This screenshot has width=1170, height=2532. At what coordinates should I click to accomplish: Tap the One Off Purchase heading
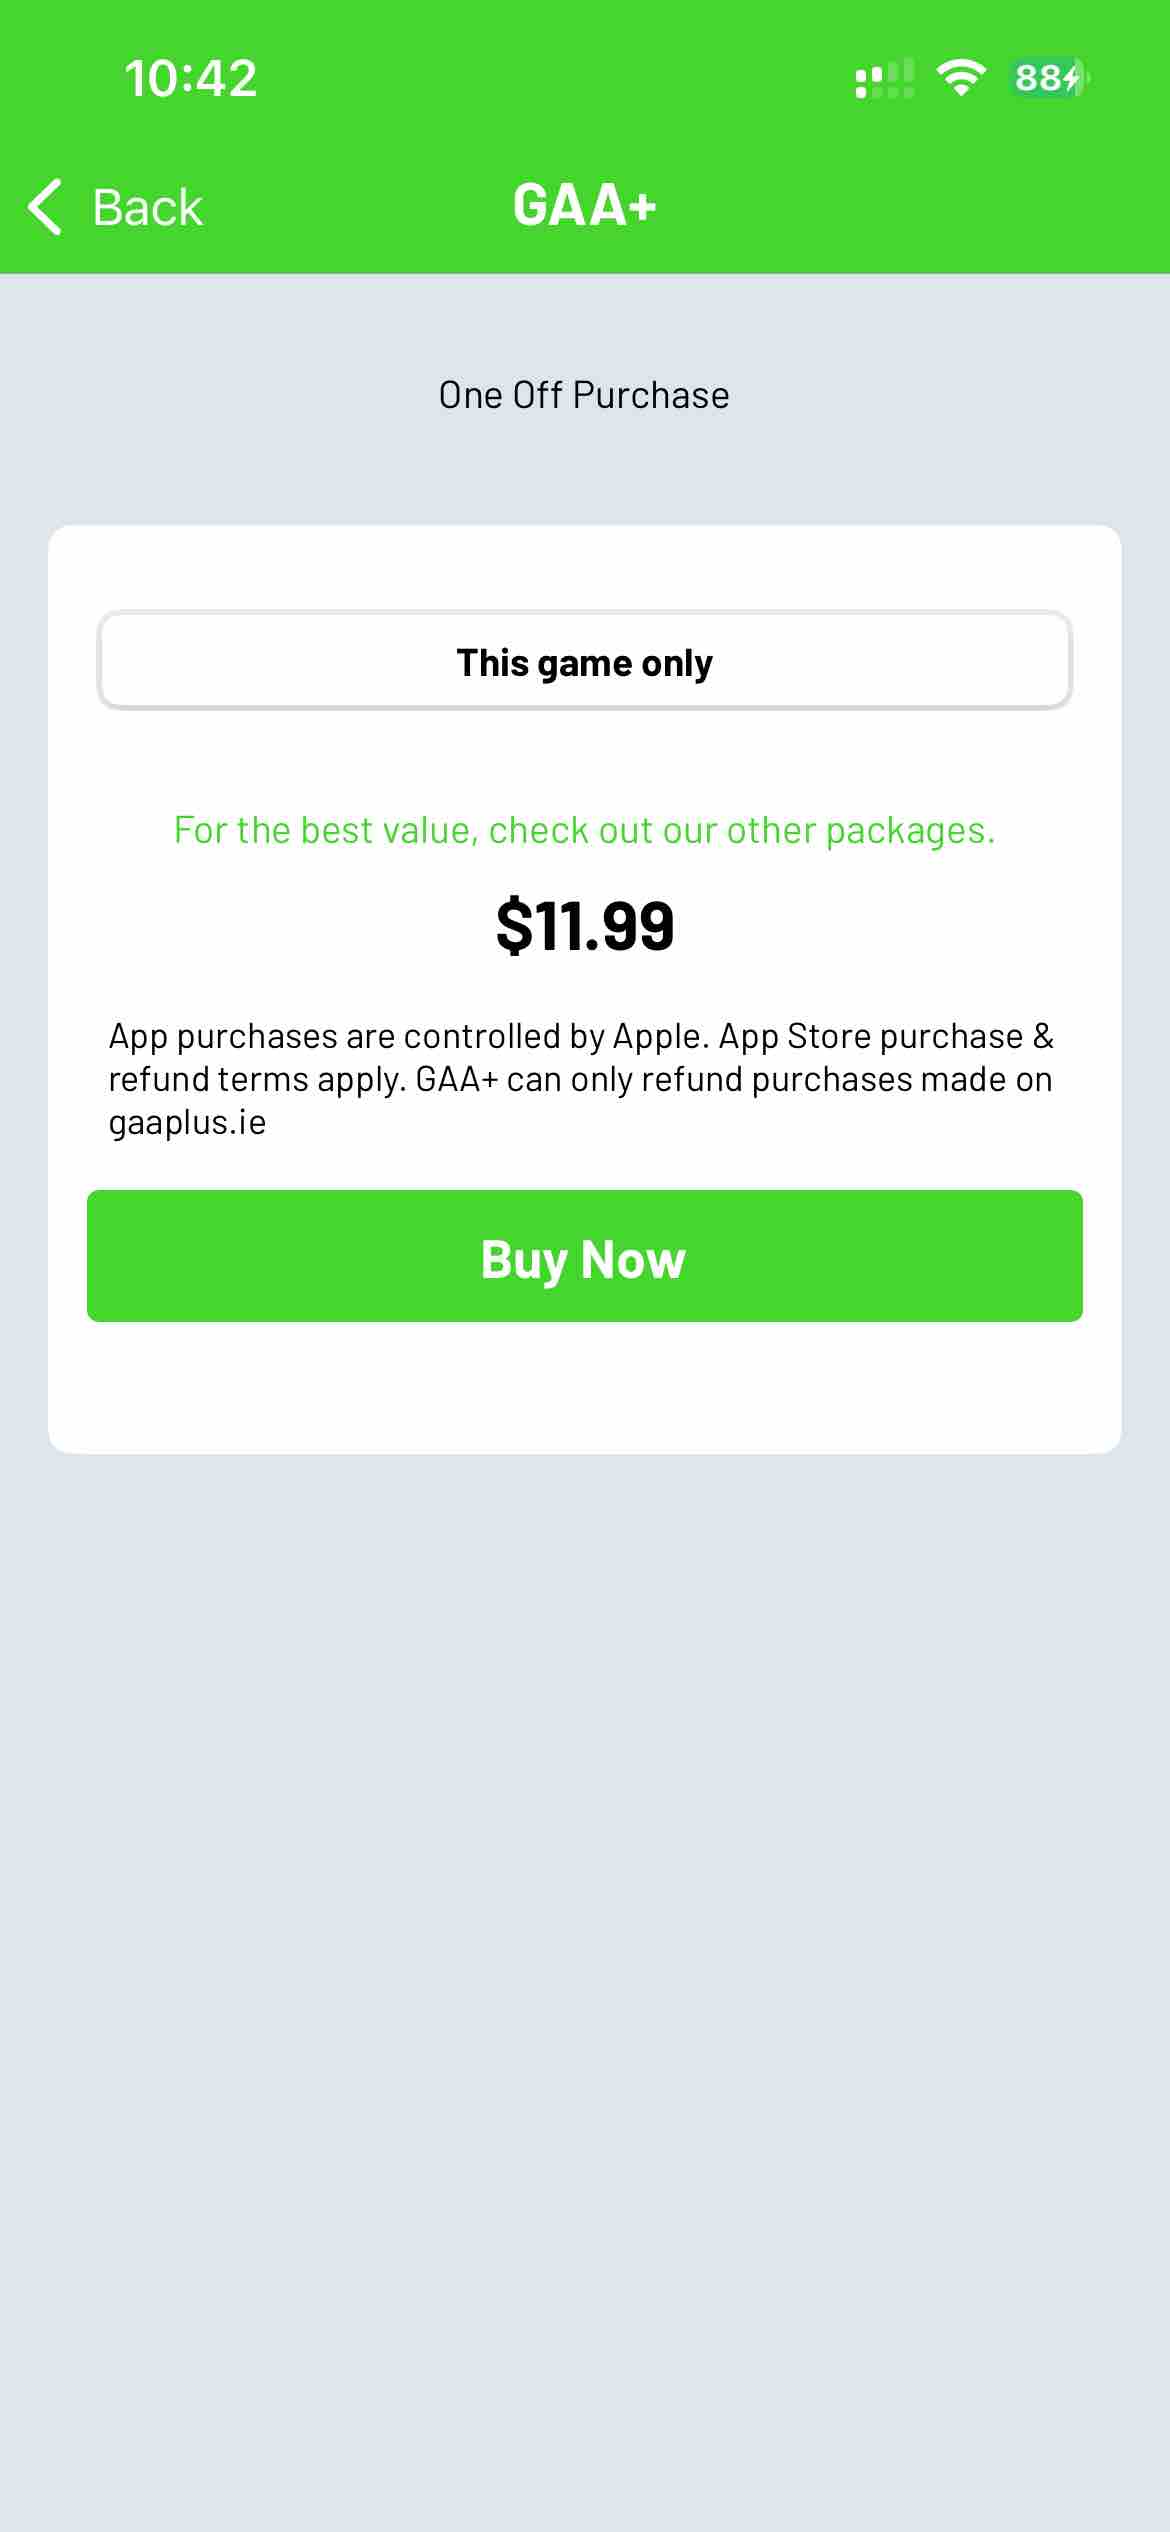pyautogui.click(x=584, y=396)
